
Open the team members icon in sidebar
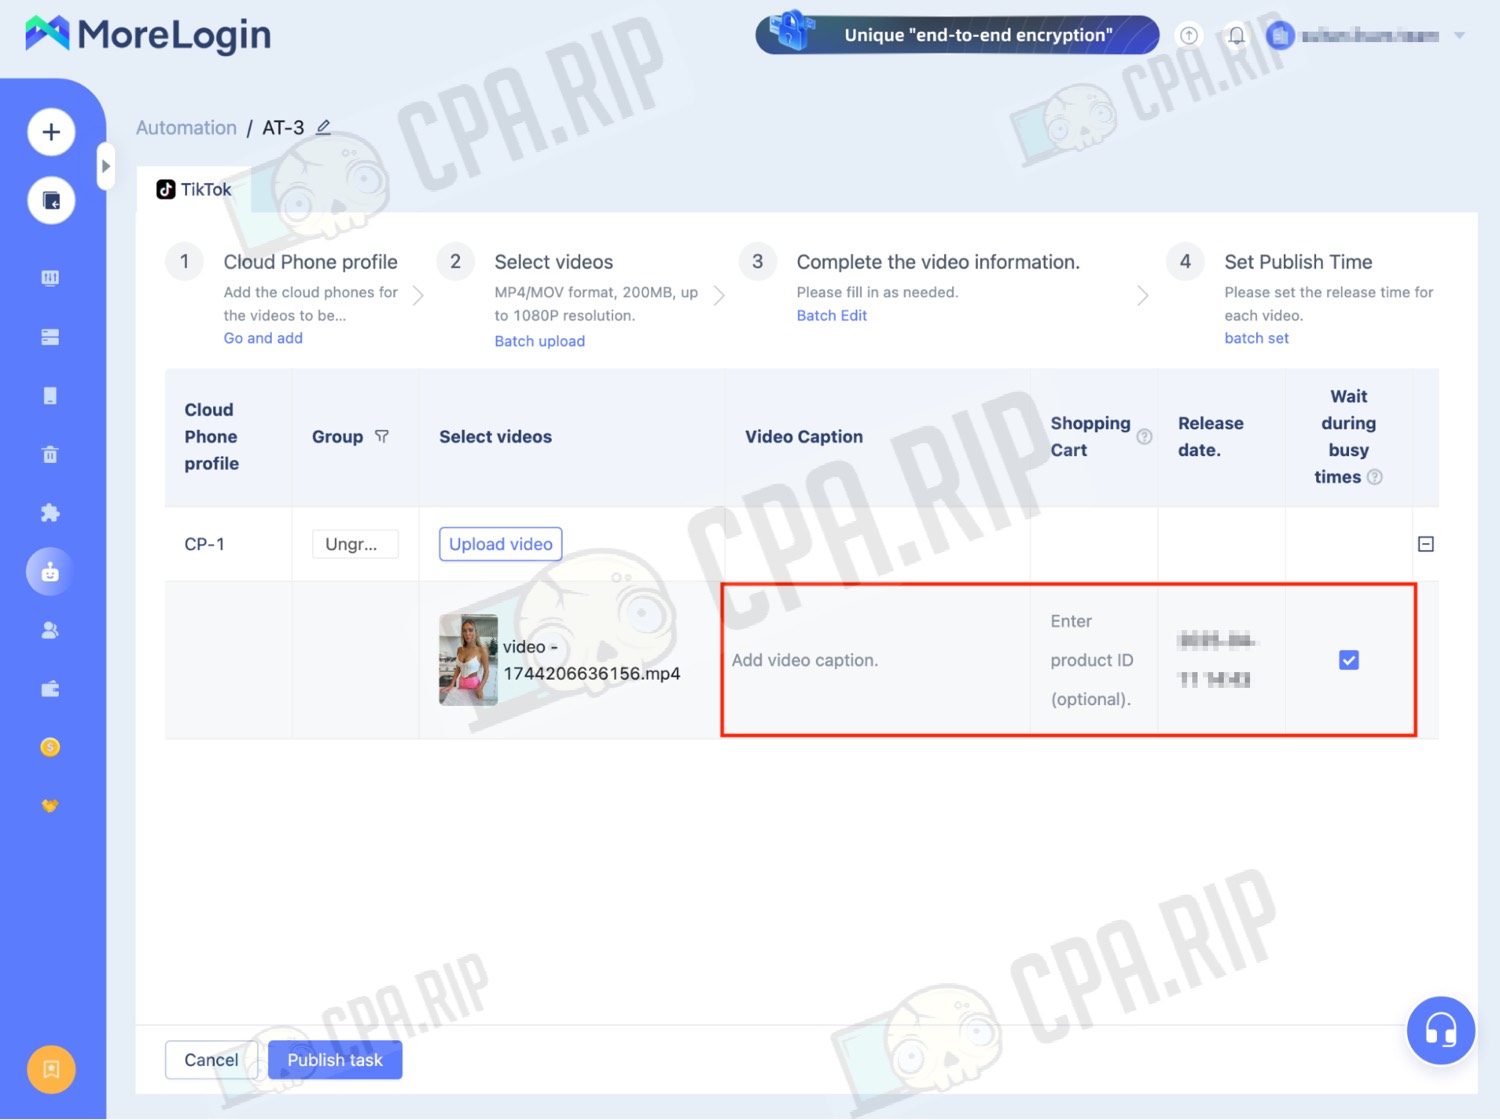[x=50, y=630]
